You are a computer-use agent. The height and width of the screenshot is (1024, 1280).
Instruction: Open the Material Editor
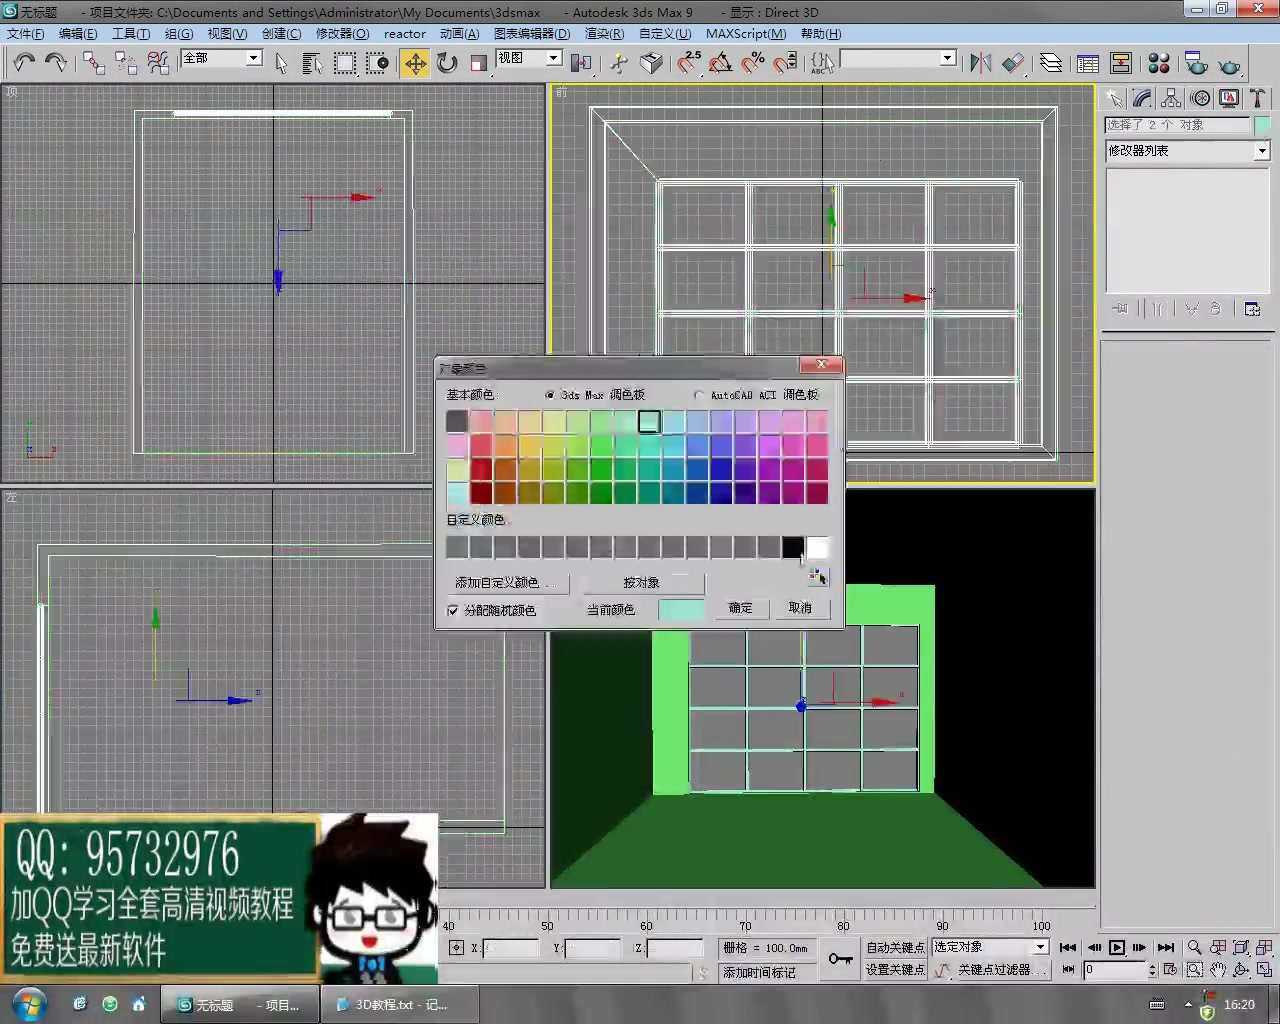[x=1159, y=63]
